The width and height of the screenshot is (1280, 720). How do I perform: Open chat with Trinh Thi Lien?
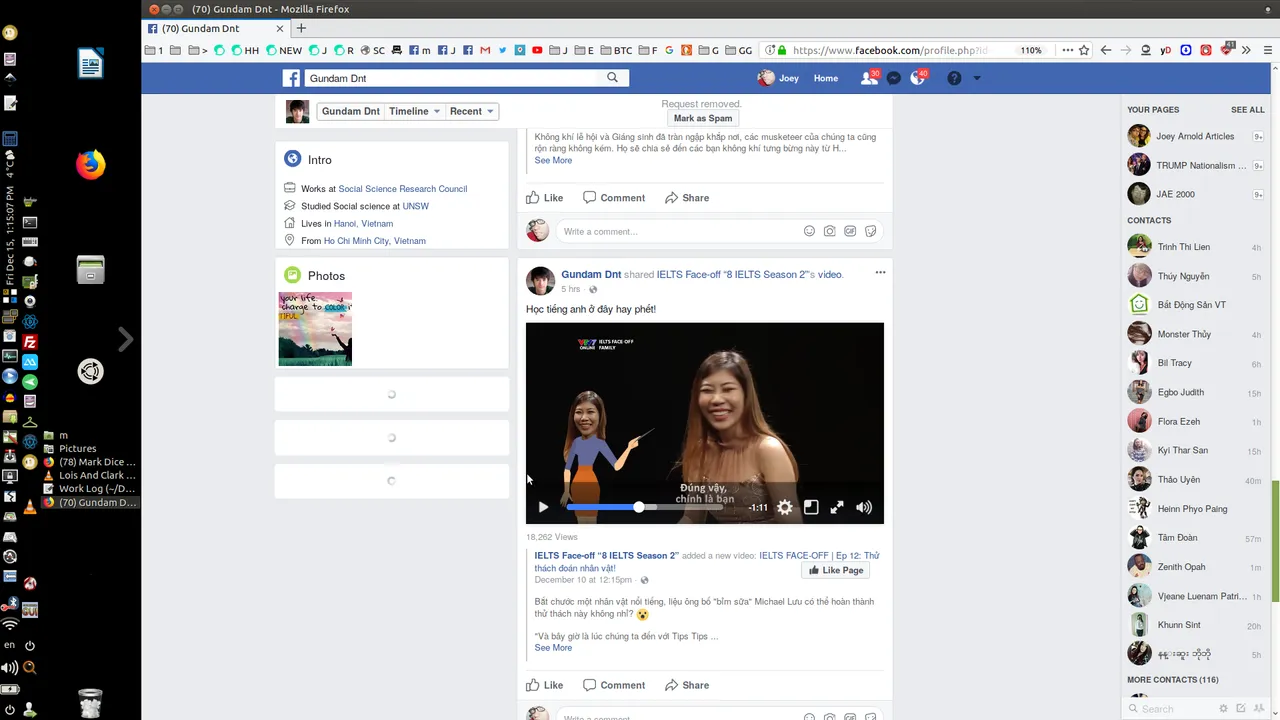click(1195, 247)
